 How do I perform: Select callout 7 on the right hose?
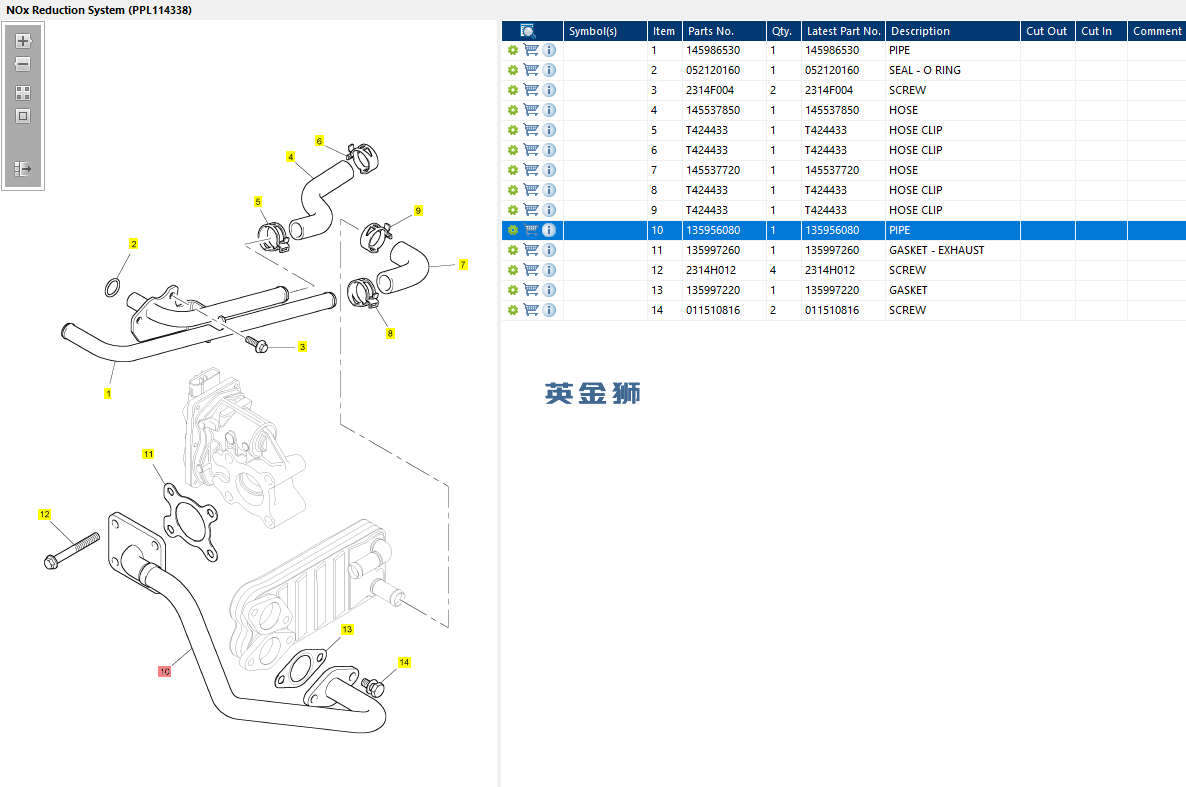point(463,264)
